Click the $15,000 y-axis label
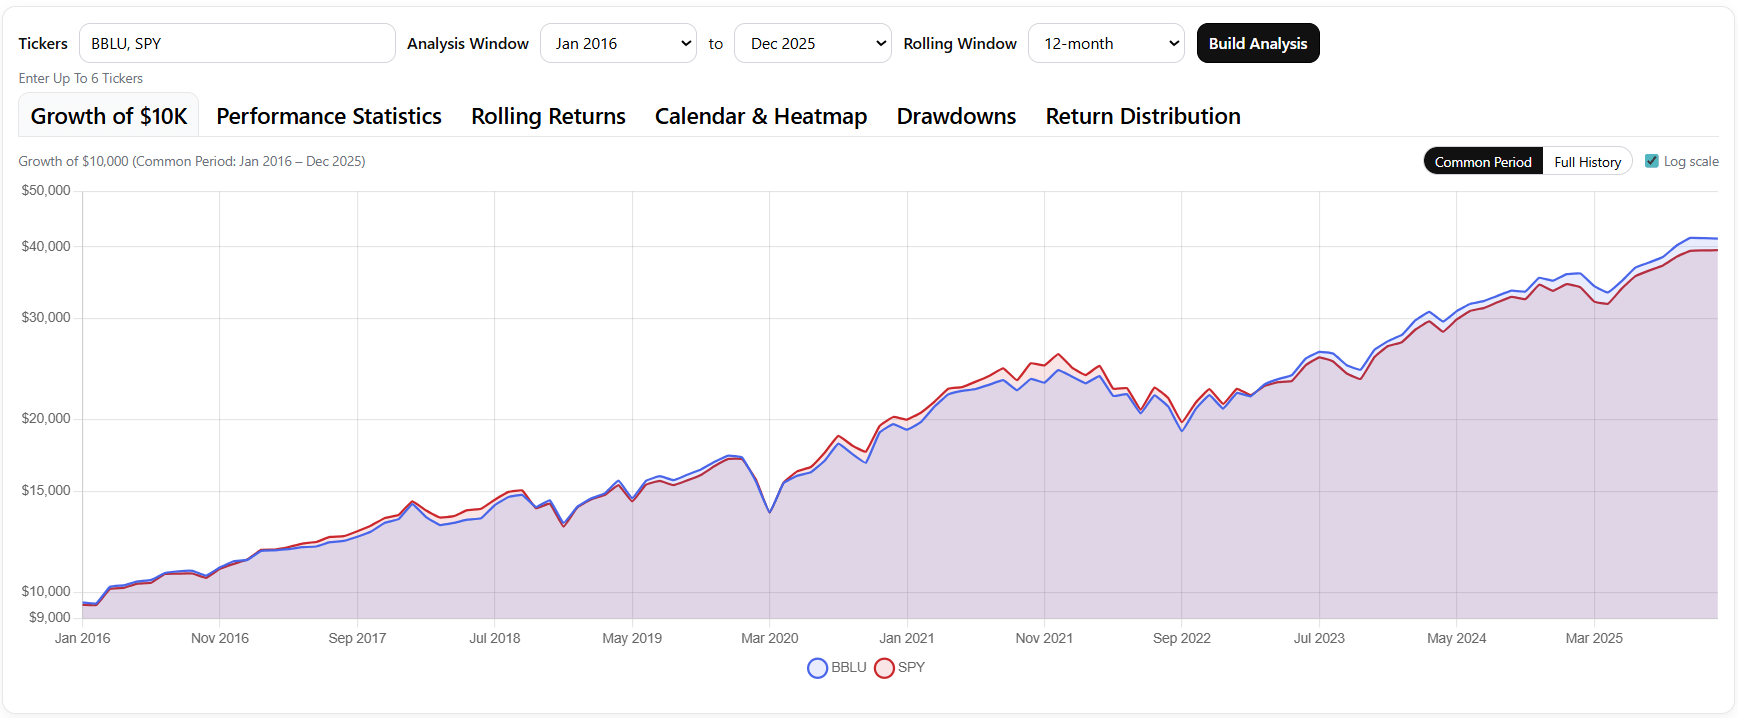 pyautogui.click(x=46, y=490)
